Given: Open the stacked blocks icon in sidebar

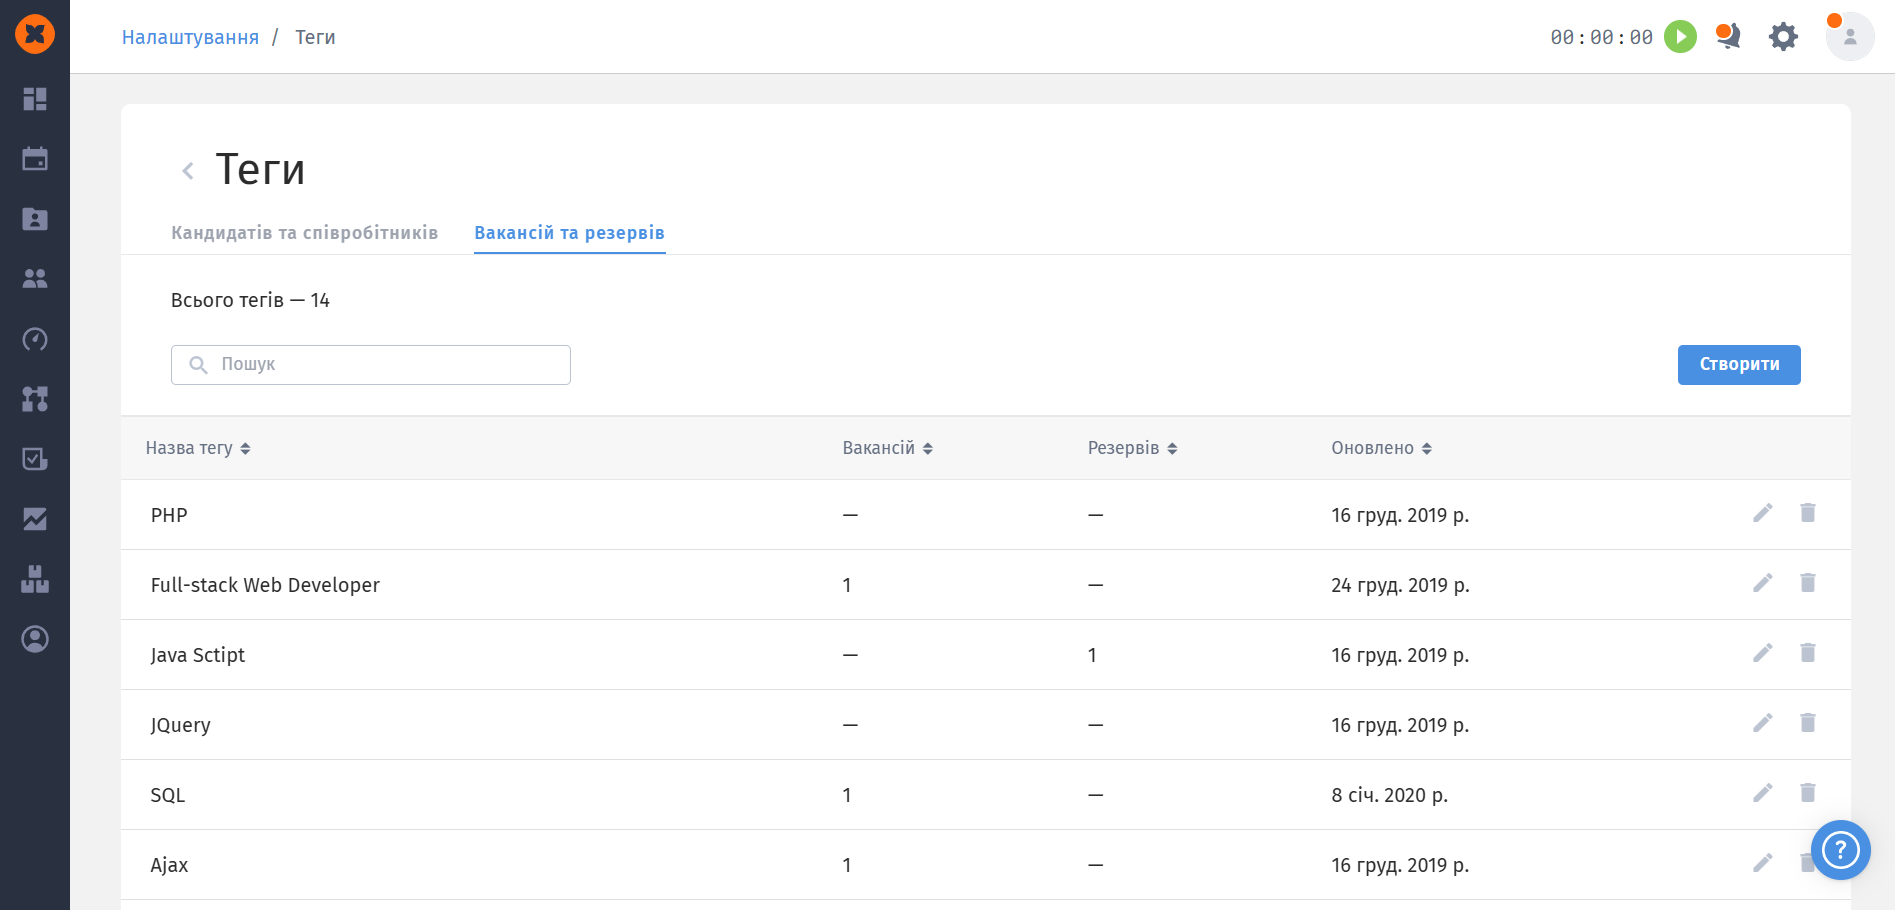Looking at the screenshot, I should pos(35,579).
